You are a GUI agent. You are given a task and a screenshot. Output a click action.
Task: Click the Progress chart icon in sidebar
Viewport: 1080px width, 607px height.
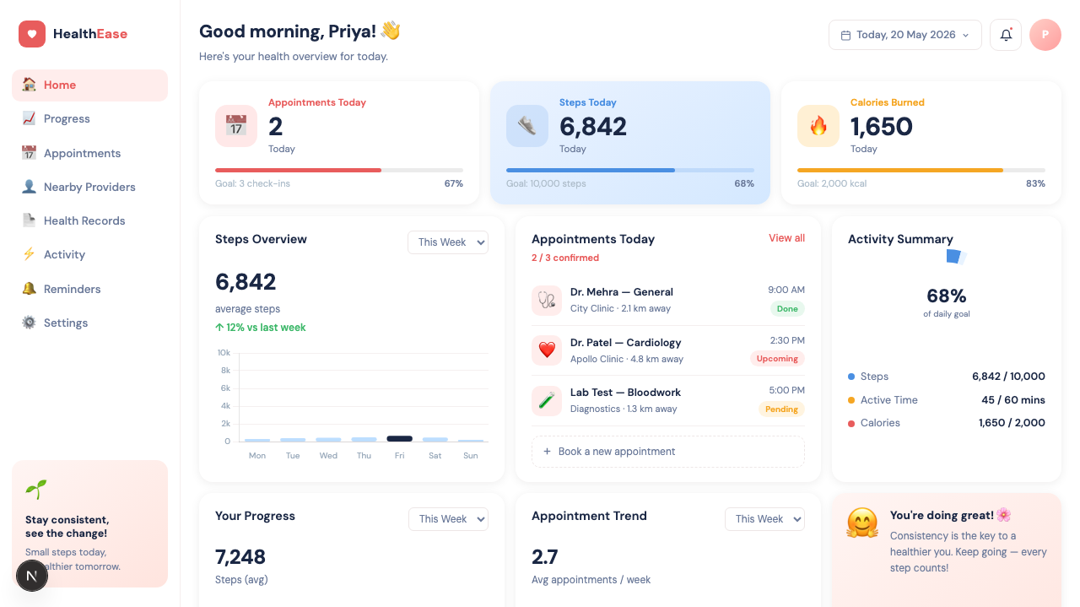[x=29, y=119]
